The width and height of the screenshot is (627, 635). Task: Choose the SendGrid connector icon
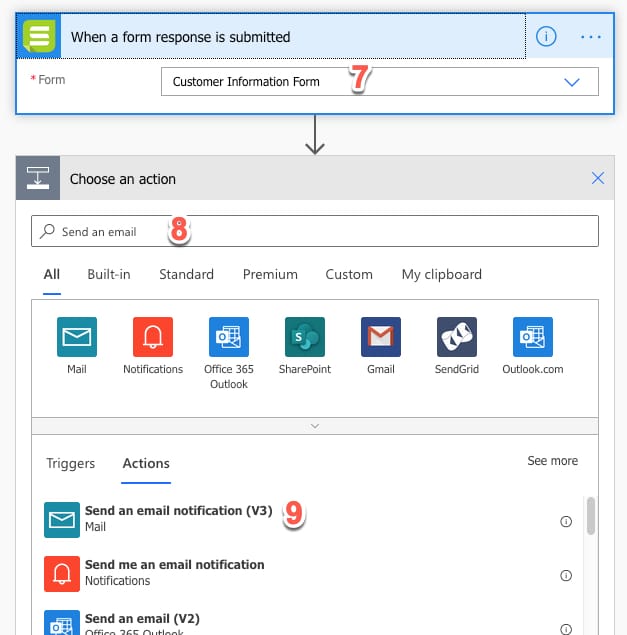[x=457, y=337]
